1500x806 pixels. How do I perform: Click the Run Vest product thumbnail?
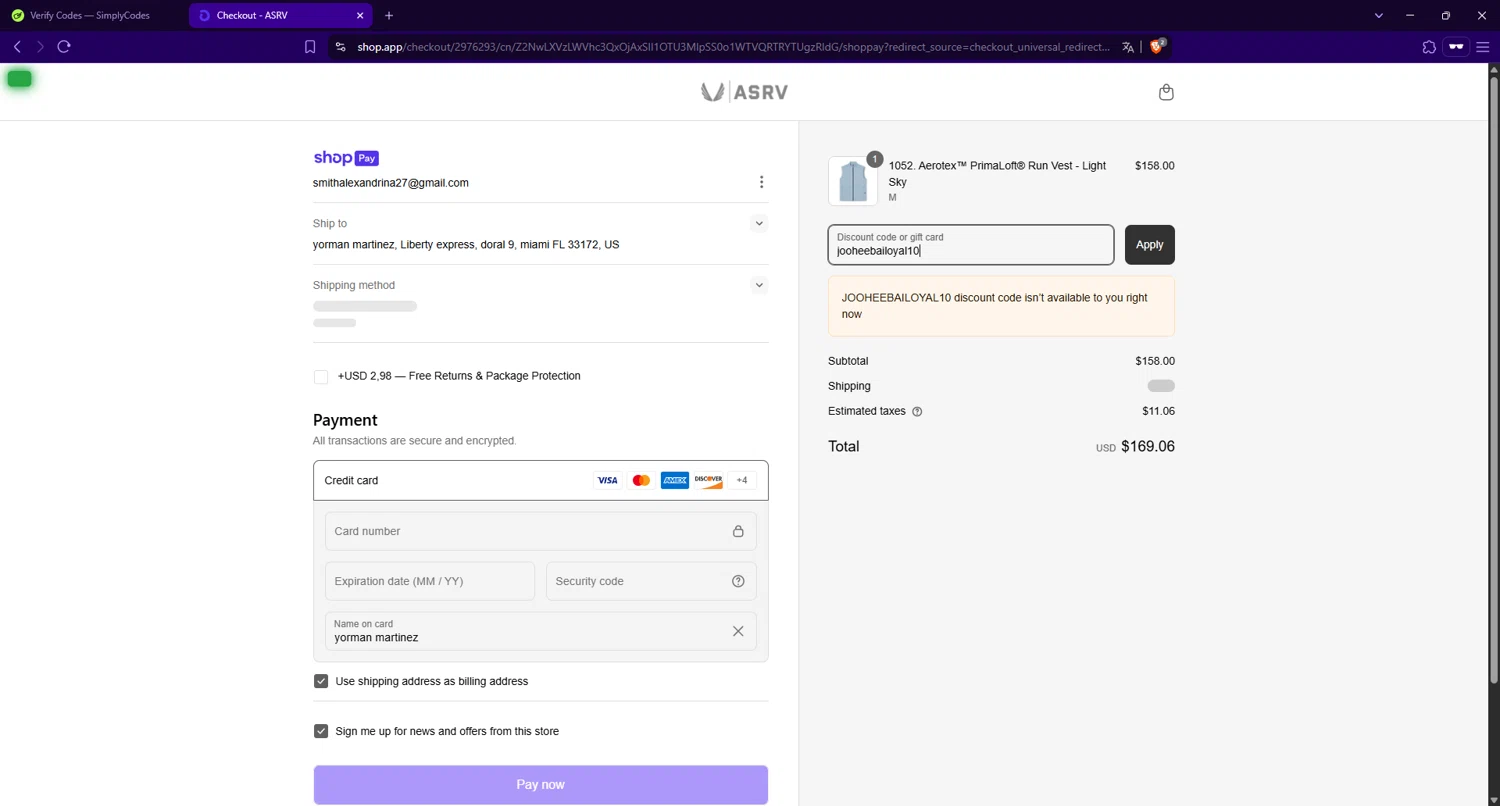(x=853, y=181)
